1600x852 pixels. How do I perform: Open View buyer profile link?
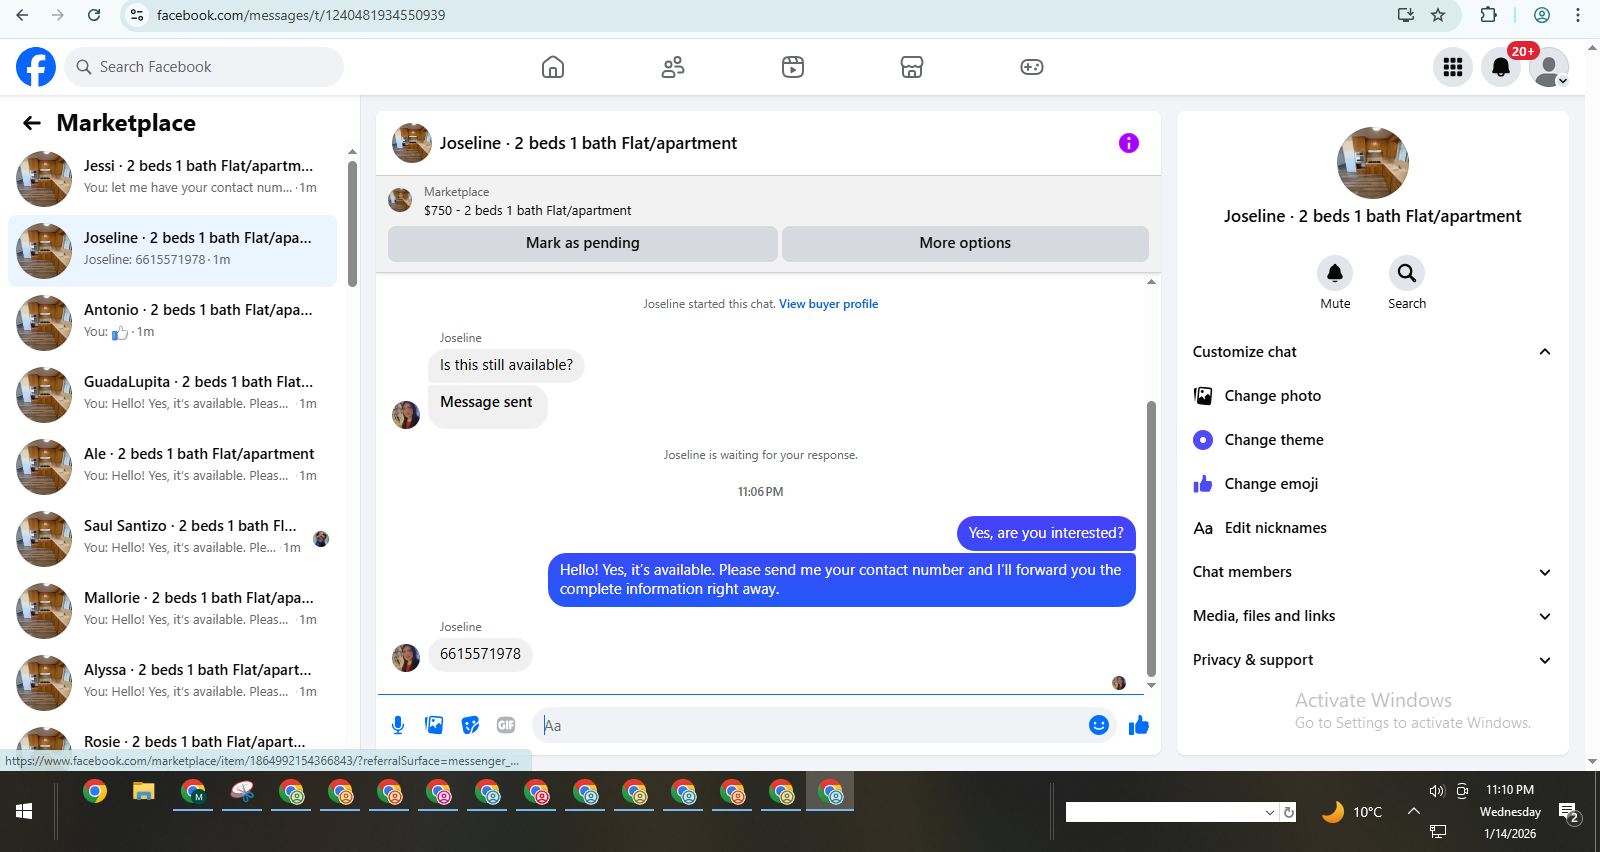click(828, 304)
